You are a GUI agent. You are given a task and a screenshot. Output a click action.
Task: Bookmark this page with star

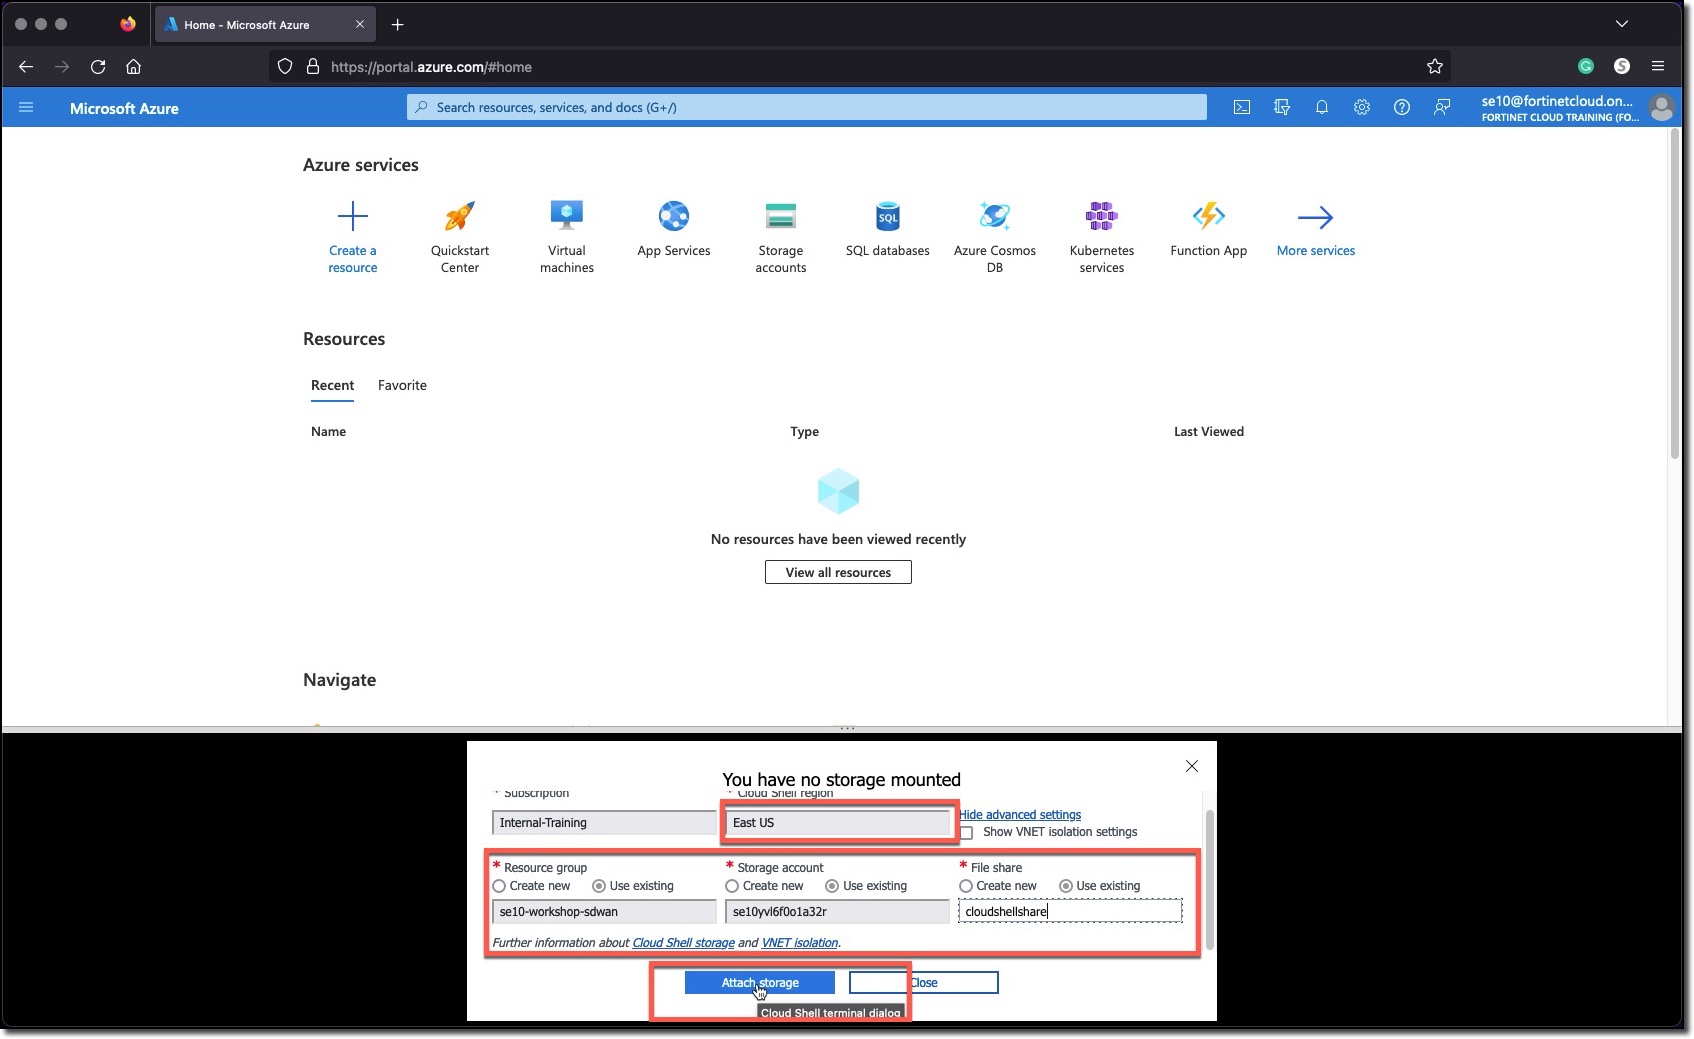(x=1435, y=67)
